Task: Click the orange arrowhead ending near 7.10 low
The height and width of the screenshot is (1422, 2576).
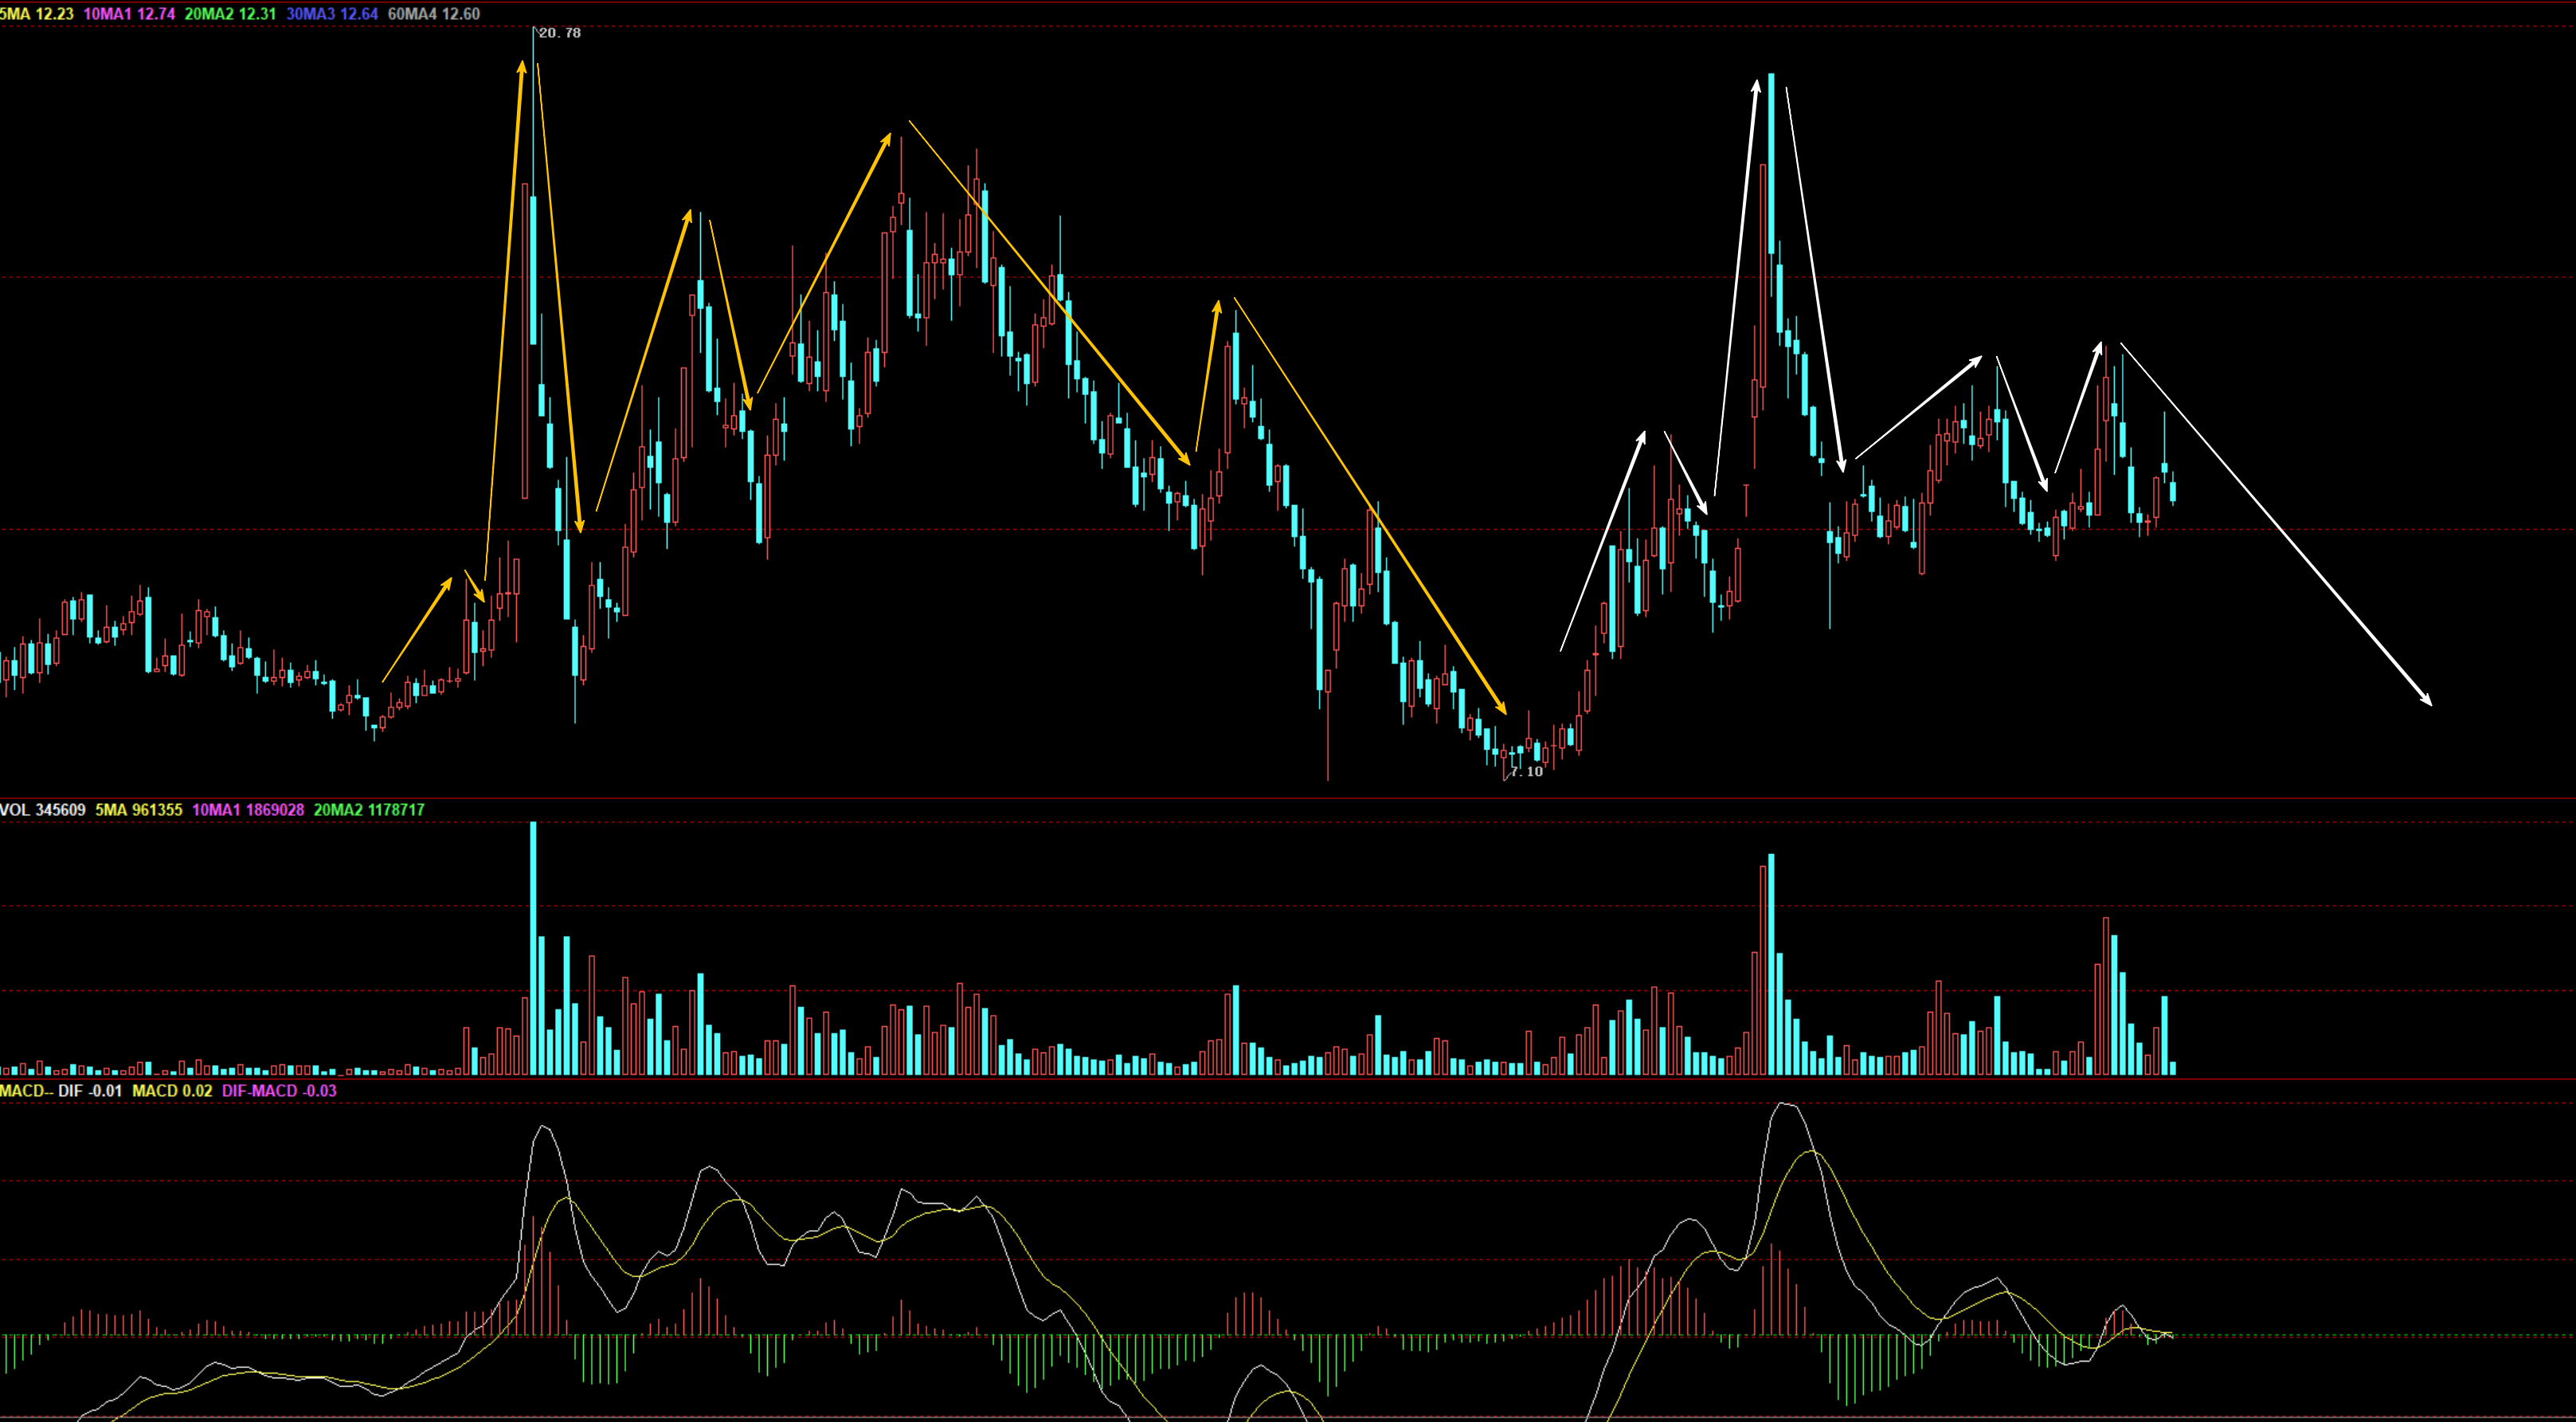Action: (x=1503, y=710)
